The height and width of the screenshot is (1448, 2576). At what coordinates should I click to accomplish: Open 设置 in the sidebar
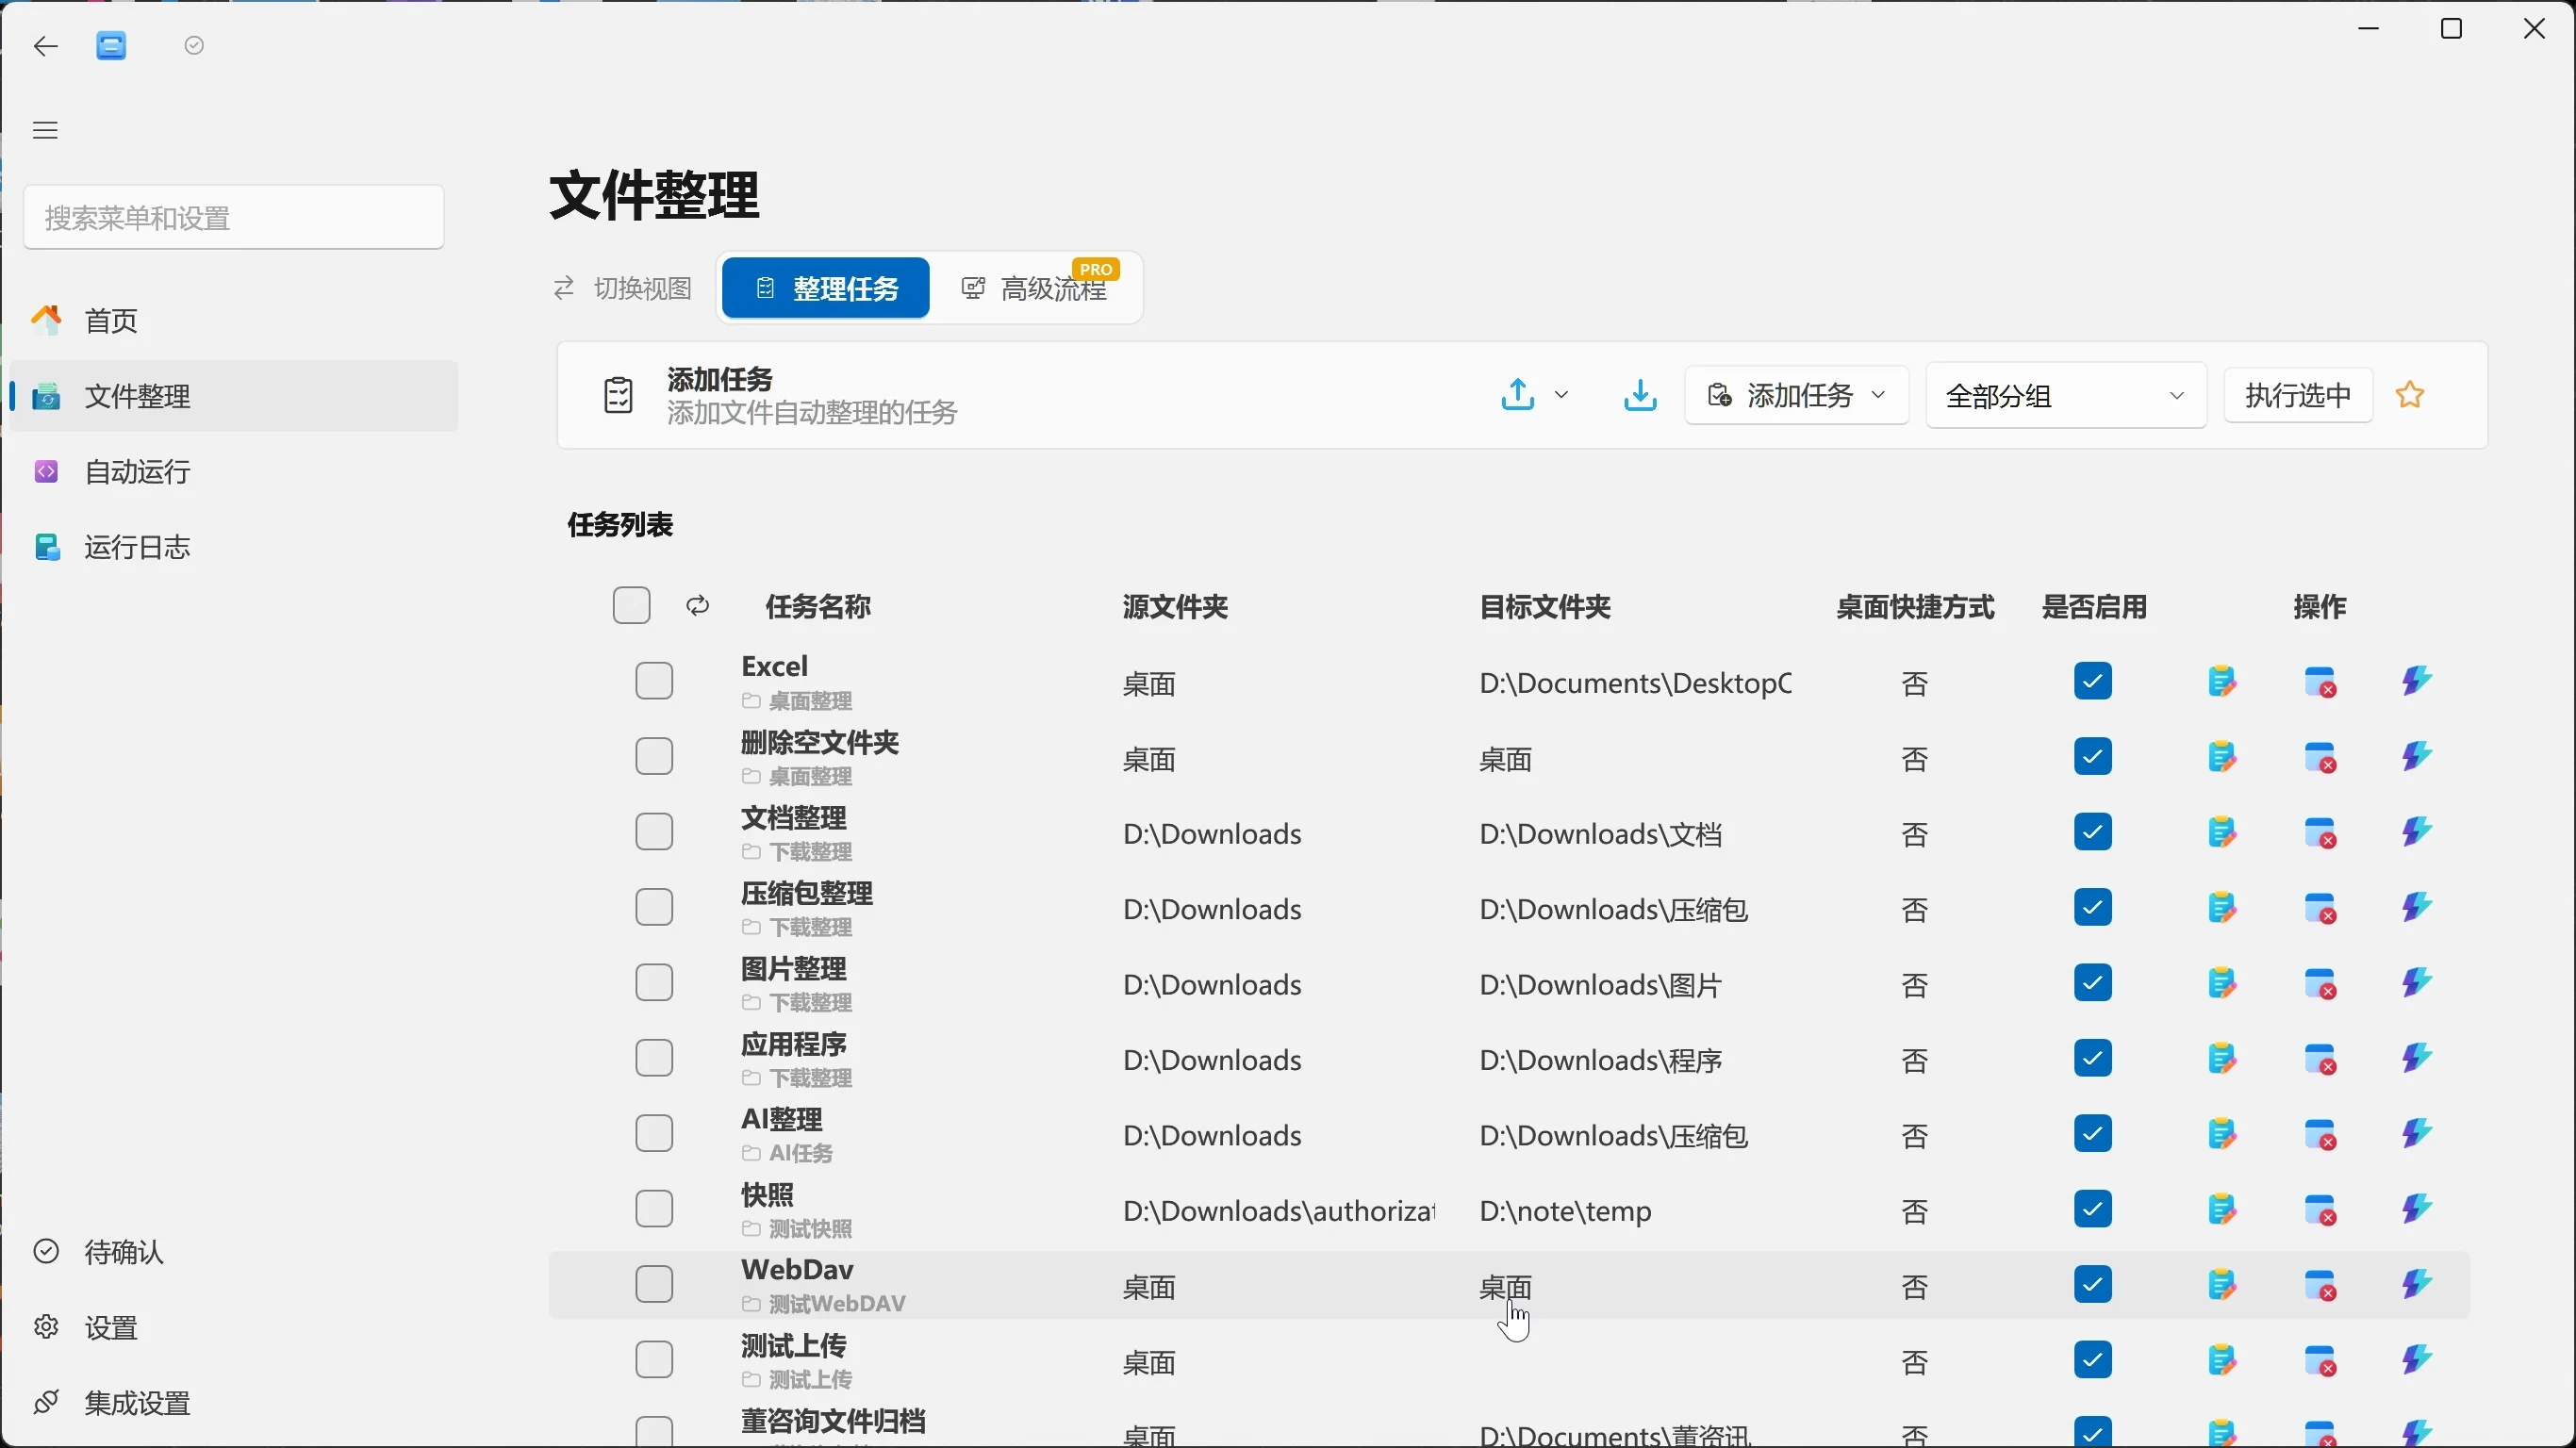tap(234, 1328)
